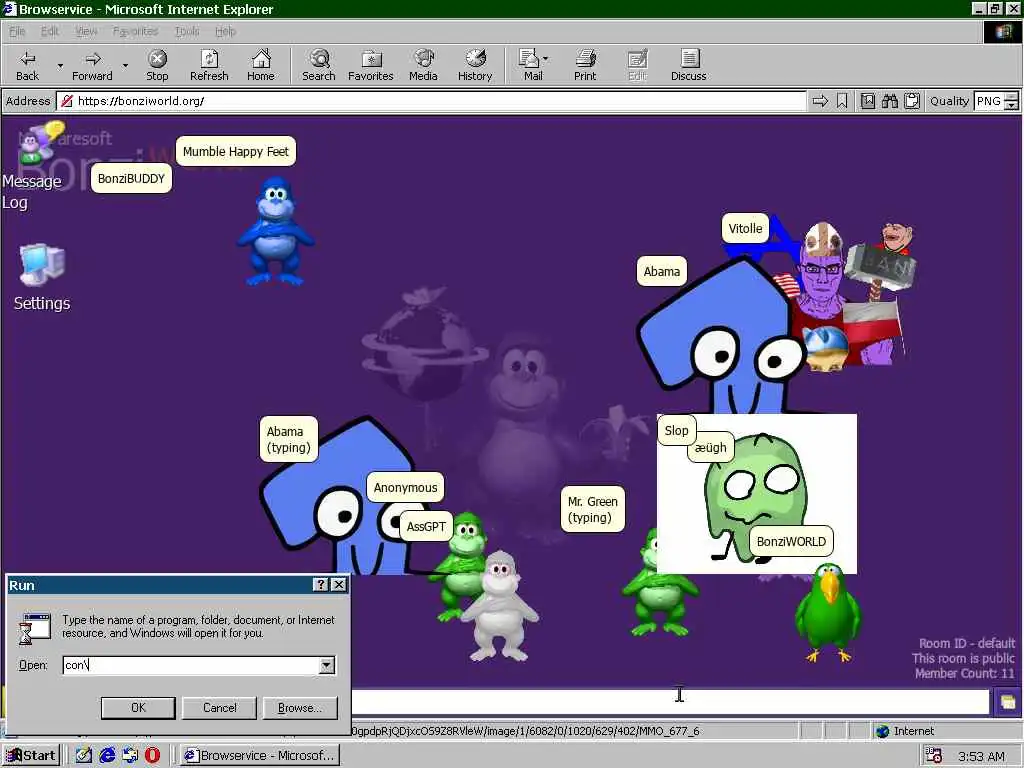Click the Start button
Image resolution: width=1024 pixels, height=768 pixels.
[31, 756]
